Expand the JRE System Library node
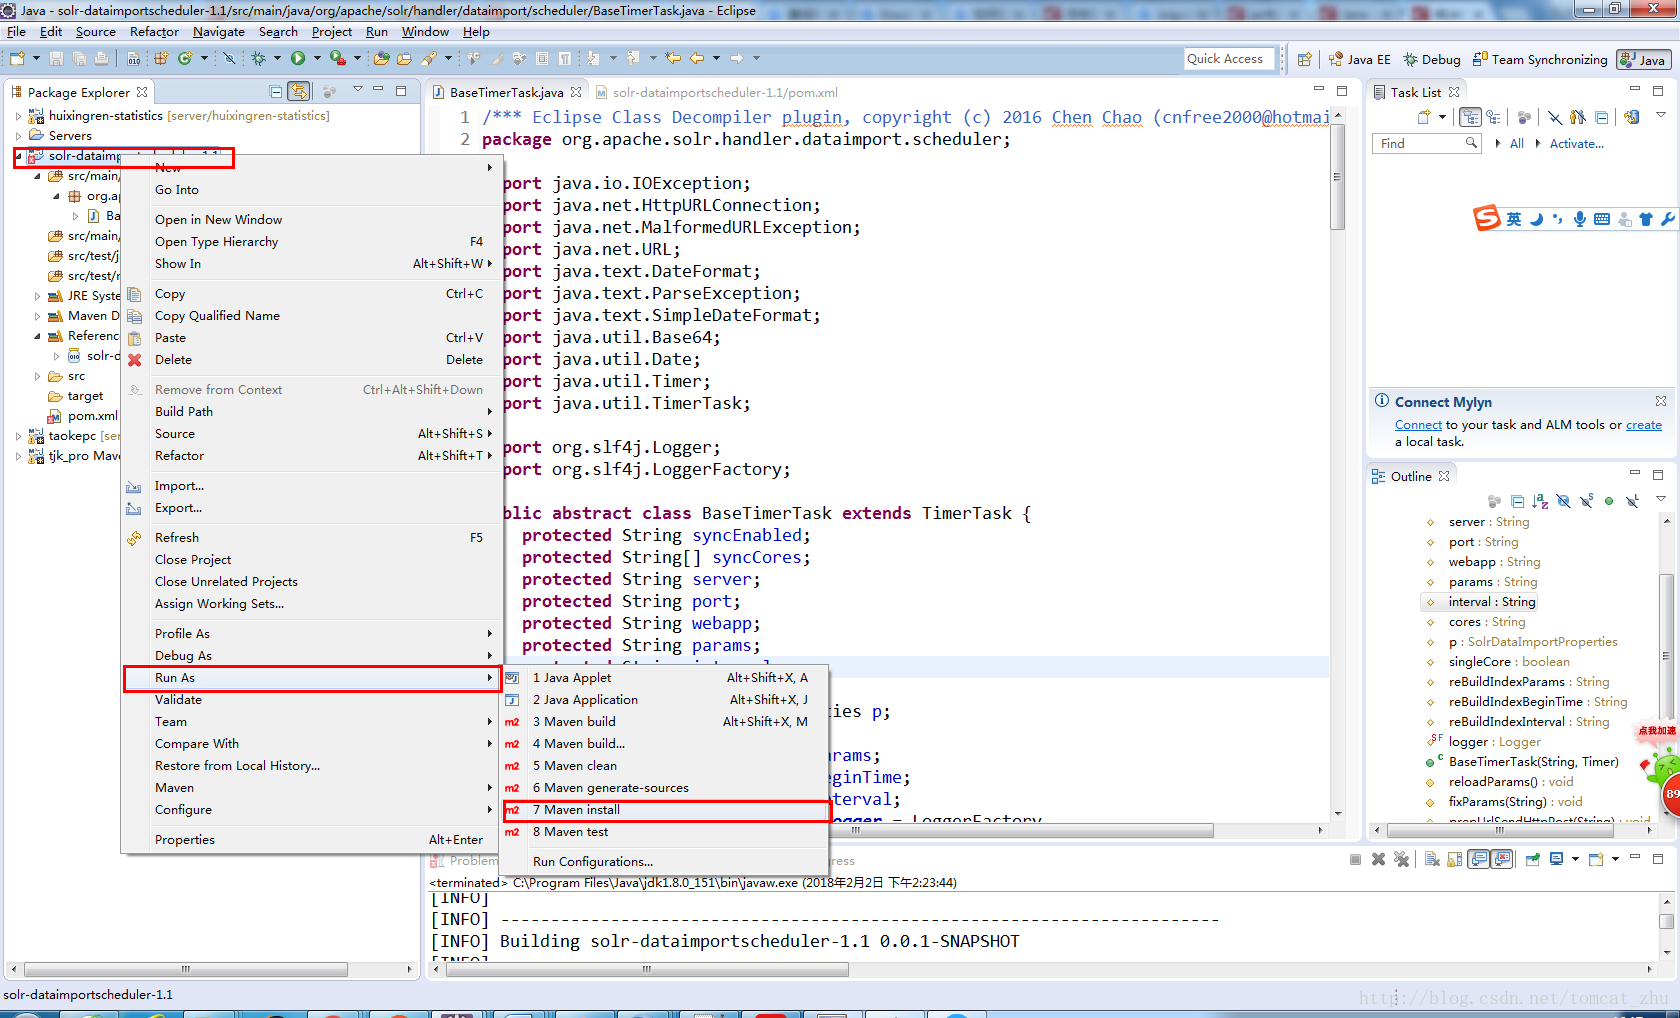This screenshot has height=1018, width=1680. point(38,296)
